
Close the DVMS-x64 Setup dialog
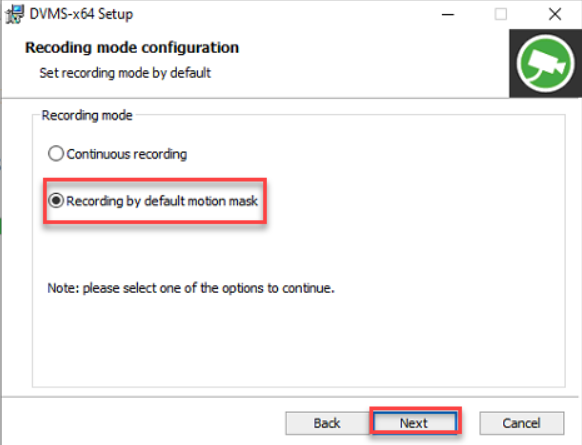(x=555, y=14)
